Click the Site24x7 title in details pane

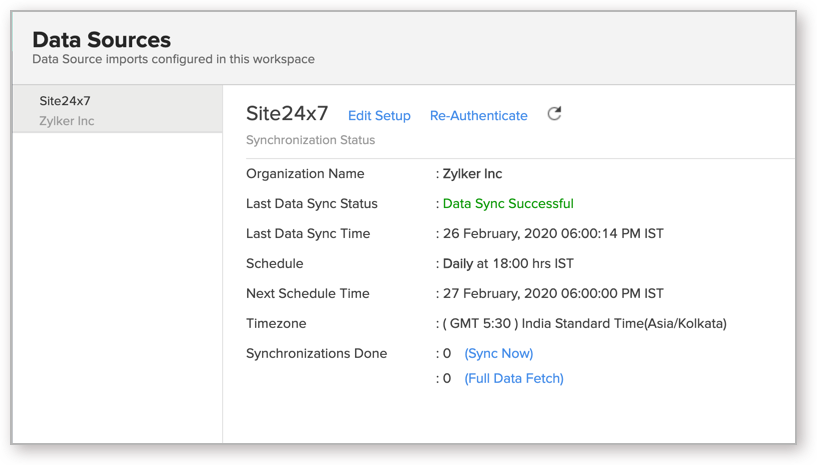coord(287,113)
